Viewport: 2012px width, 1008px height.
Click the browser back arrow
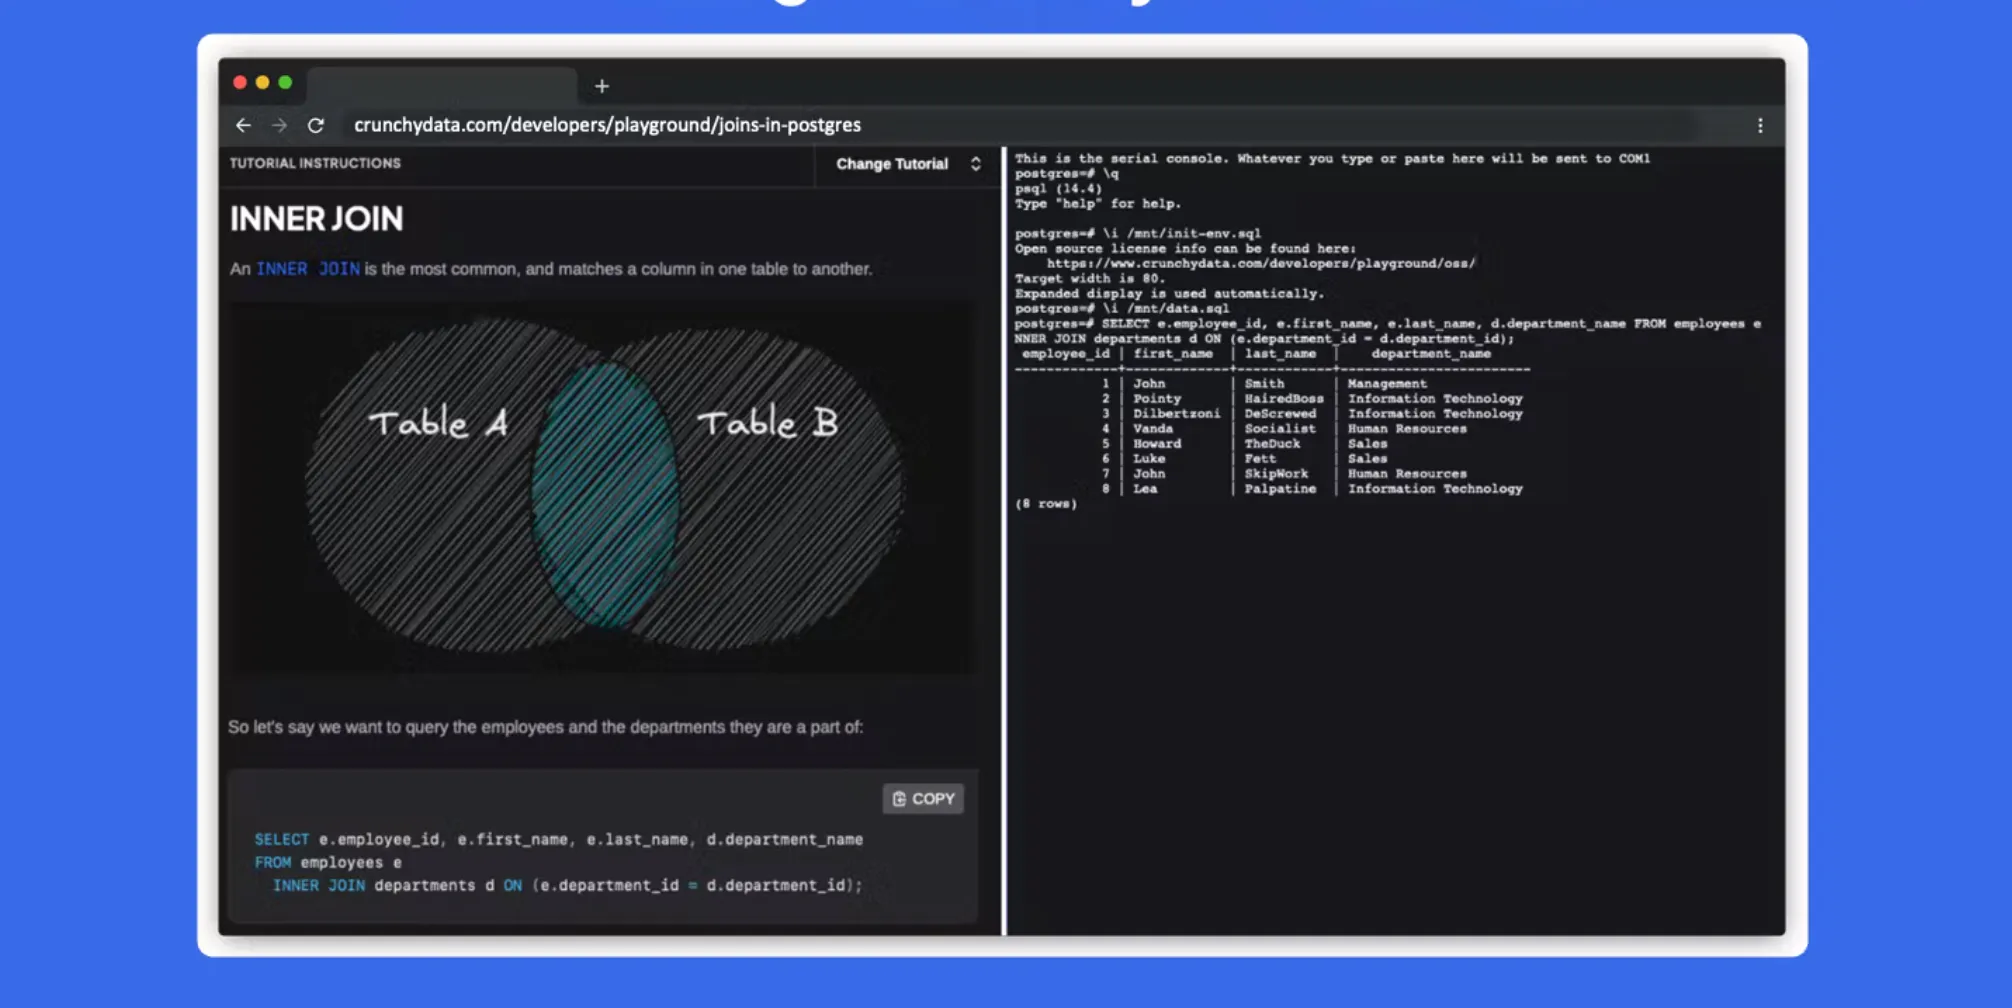pyautogui.click(x=243, y=125)
